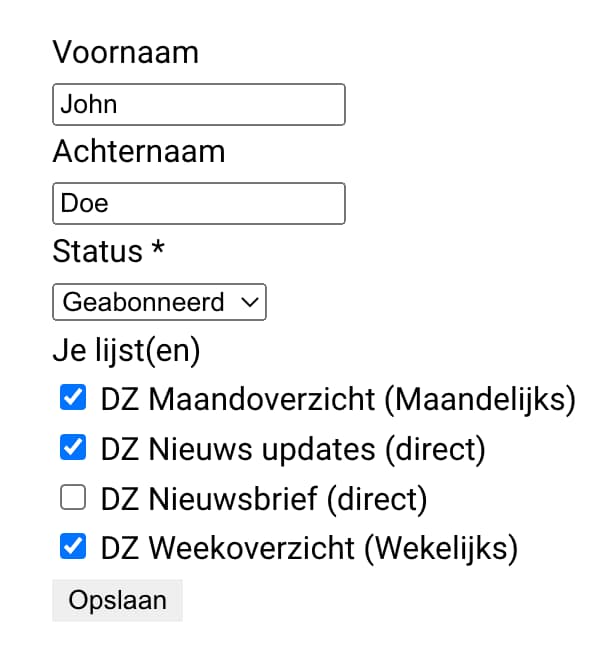Click the 'DZ Nieuws updates (direct)' label text
The height and width of the screenshot is (662, 616).
click(292, 449)
